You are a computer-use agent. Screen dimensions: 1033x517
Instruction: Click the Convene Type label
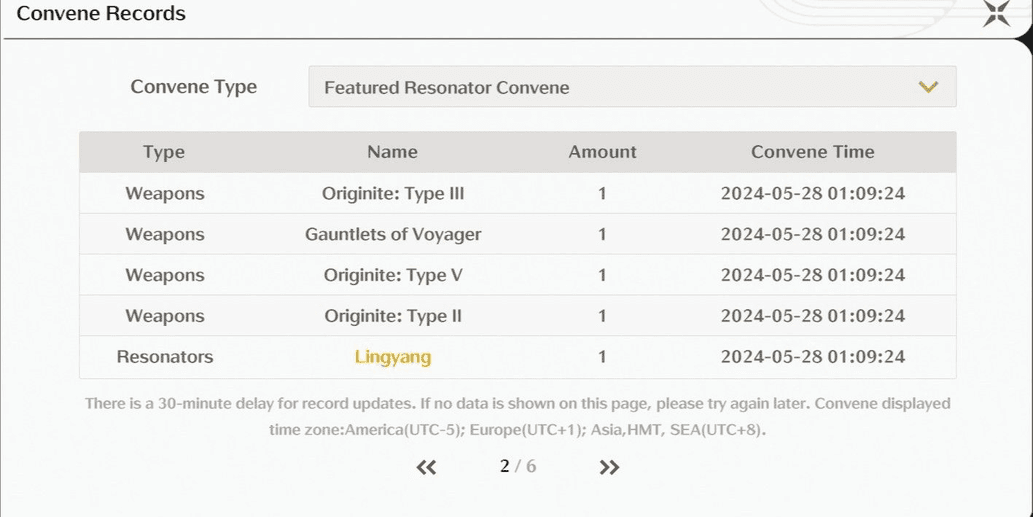pyautogui.click(x=194, y=87)
